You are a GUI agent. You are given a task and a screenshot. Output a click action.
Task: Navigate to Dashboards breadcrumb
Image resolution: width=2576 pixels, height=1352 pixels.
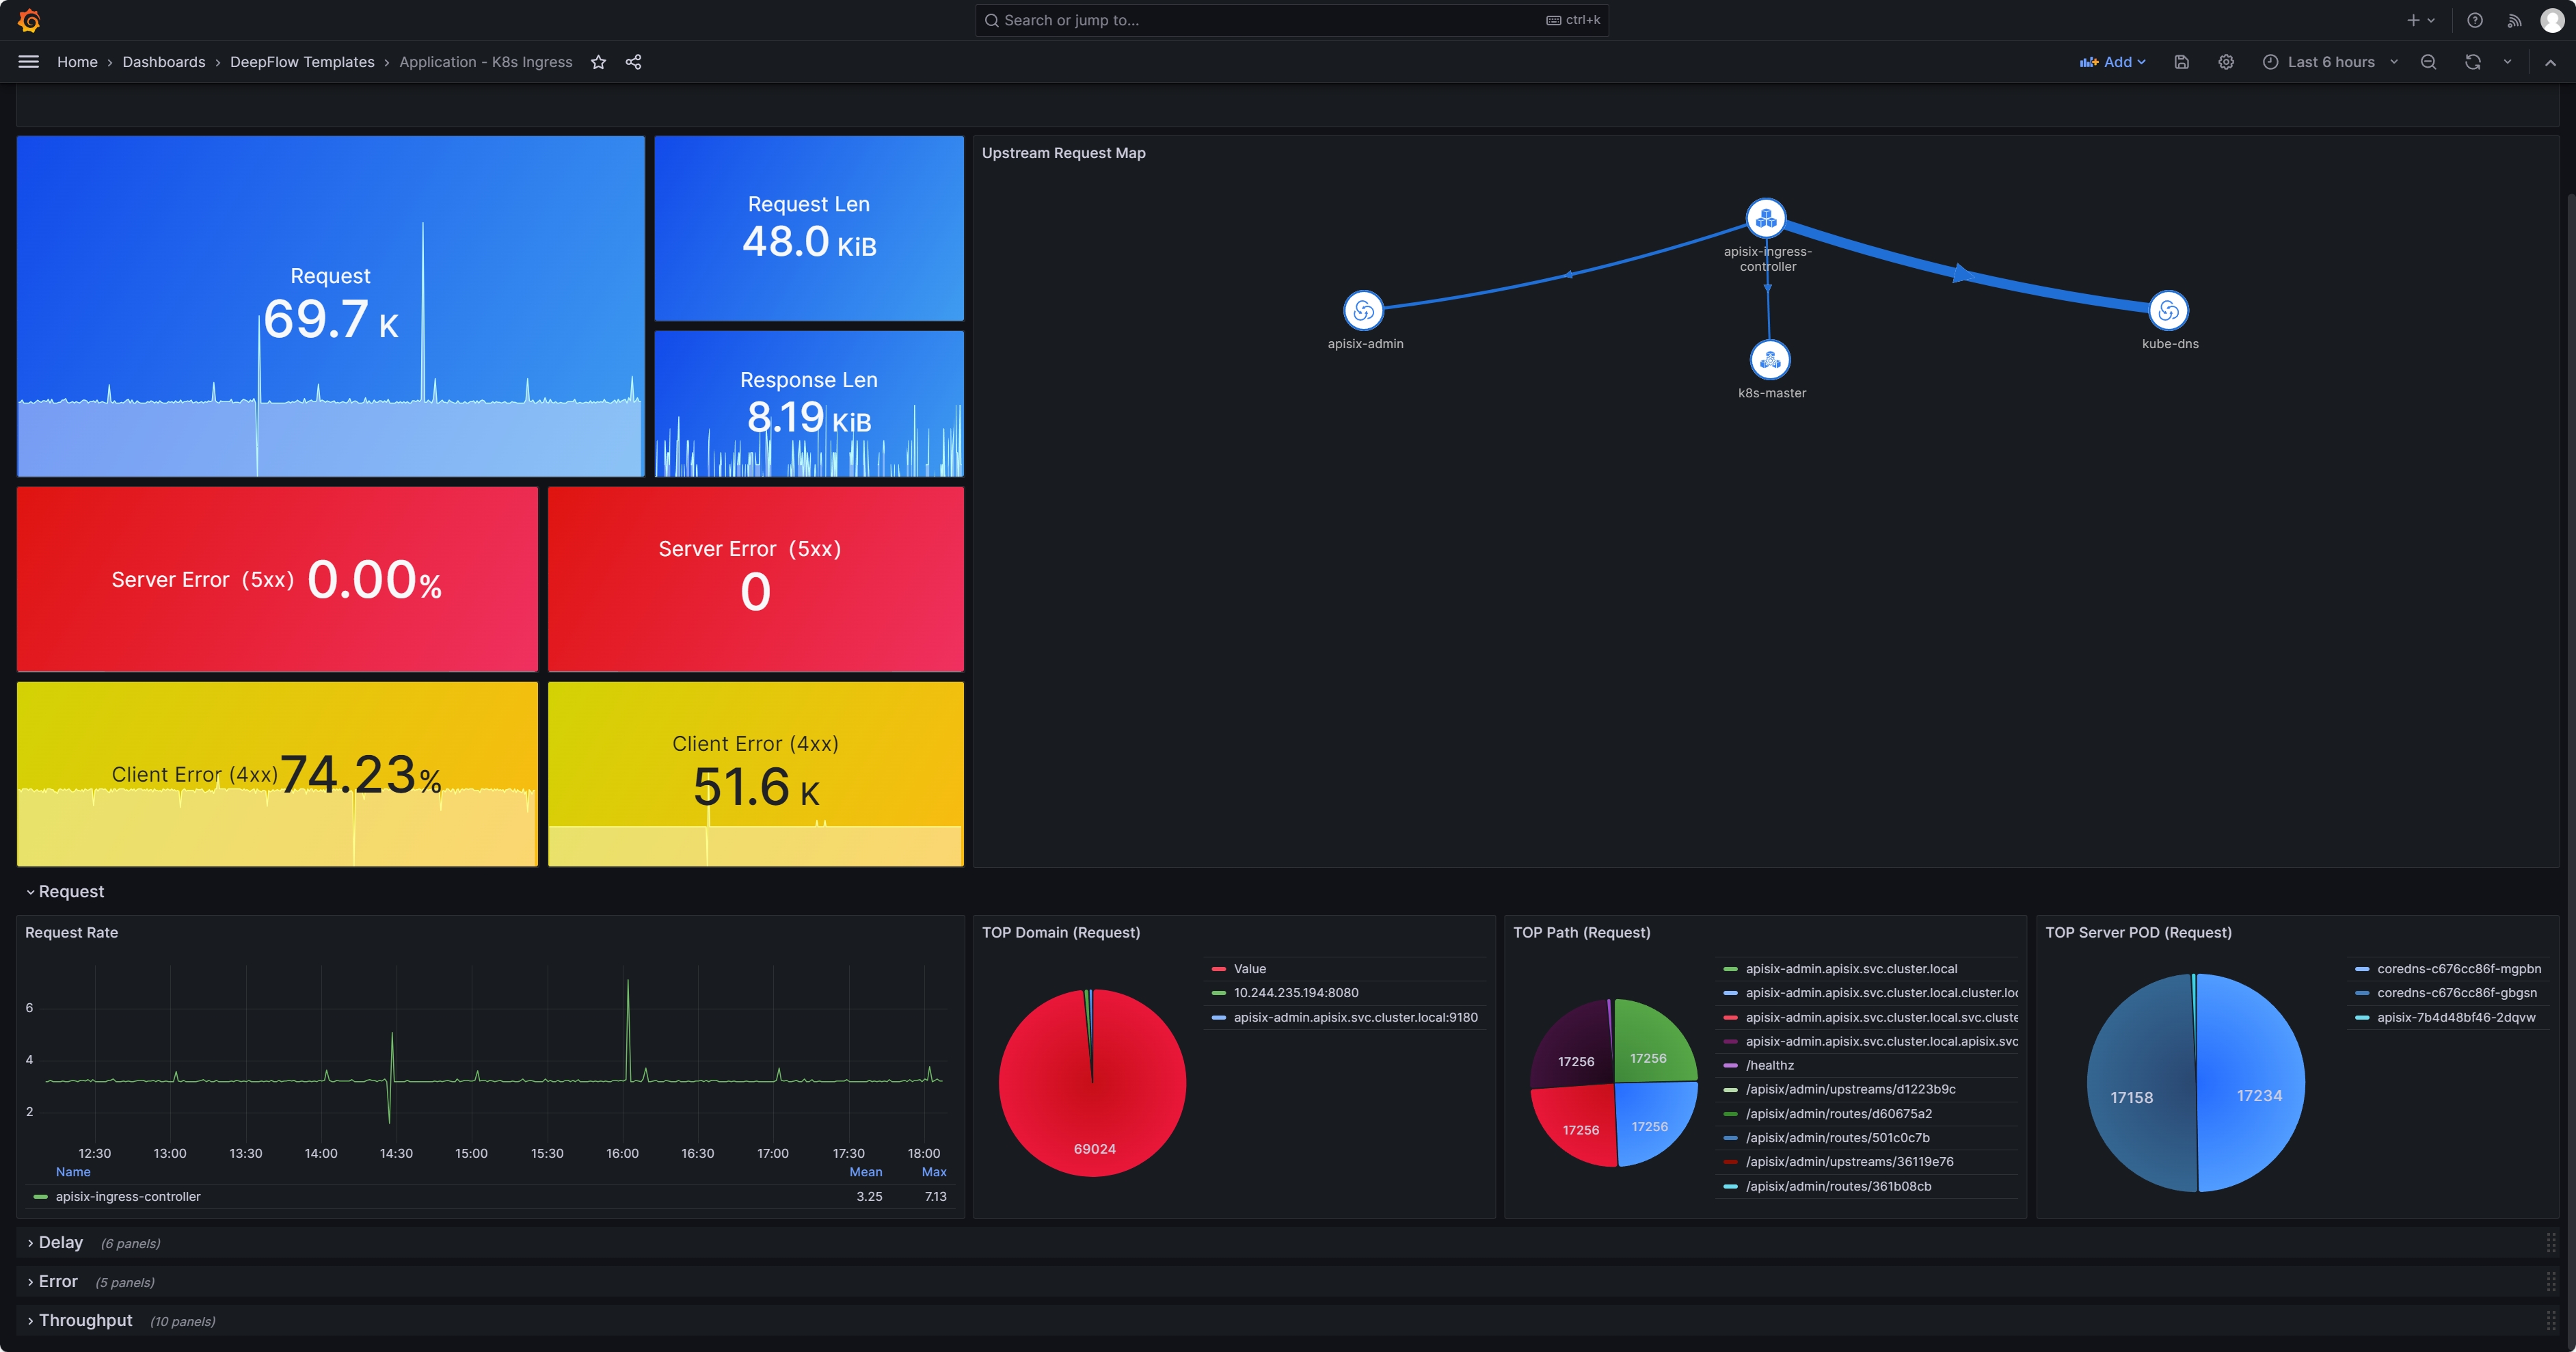click(x=164, y=62)
